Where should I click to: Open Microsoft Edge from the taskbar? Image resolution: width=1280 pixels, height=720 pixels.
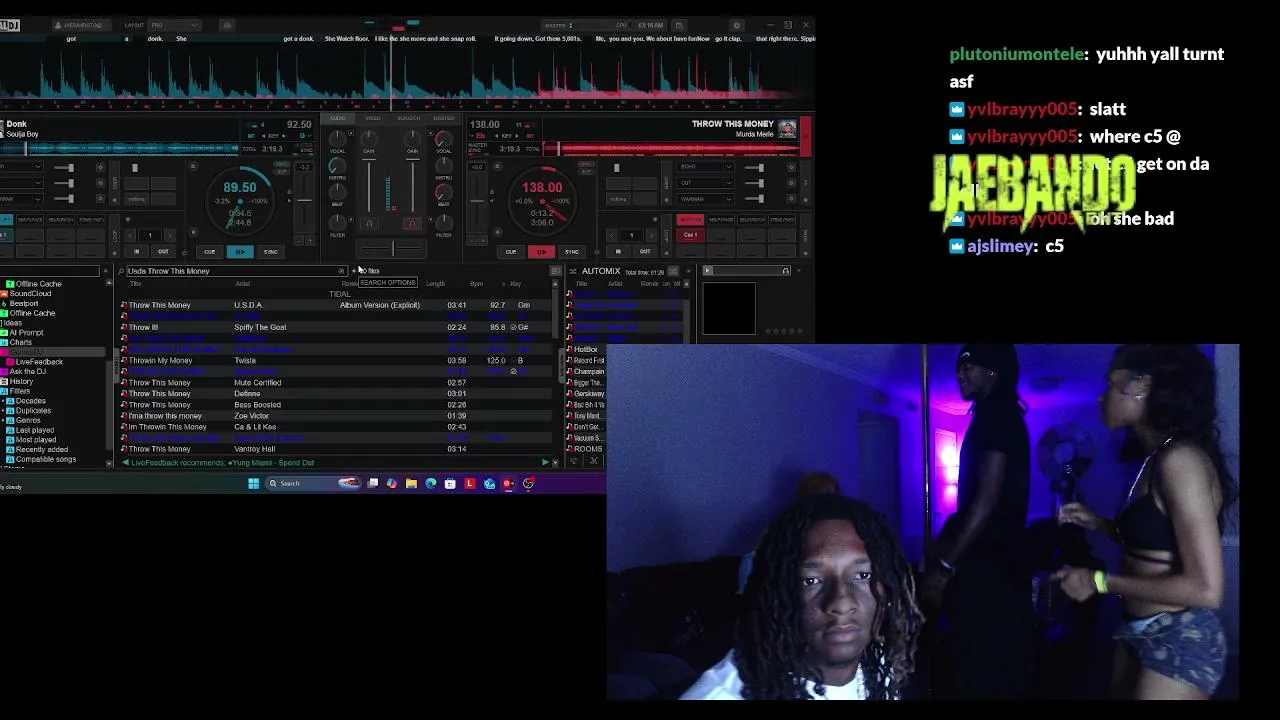[x=431, y=484]
